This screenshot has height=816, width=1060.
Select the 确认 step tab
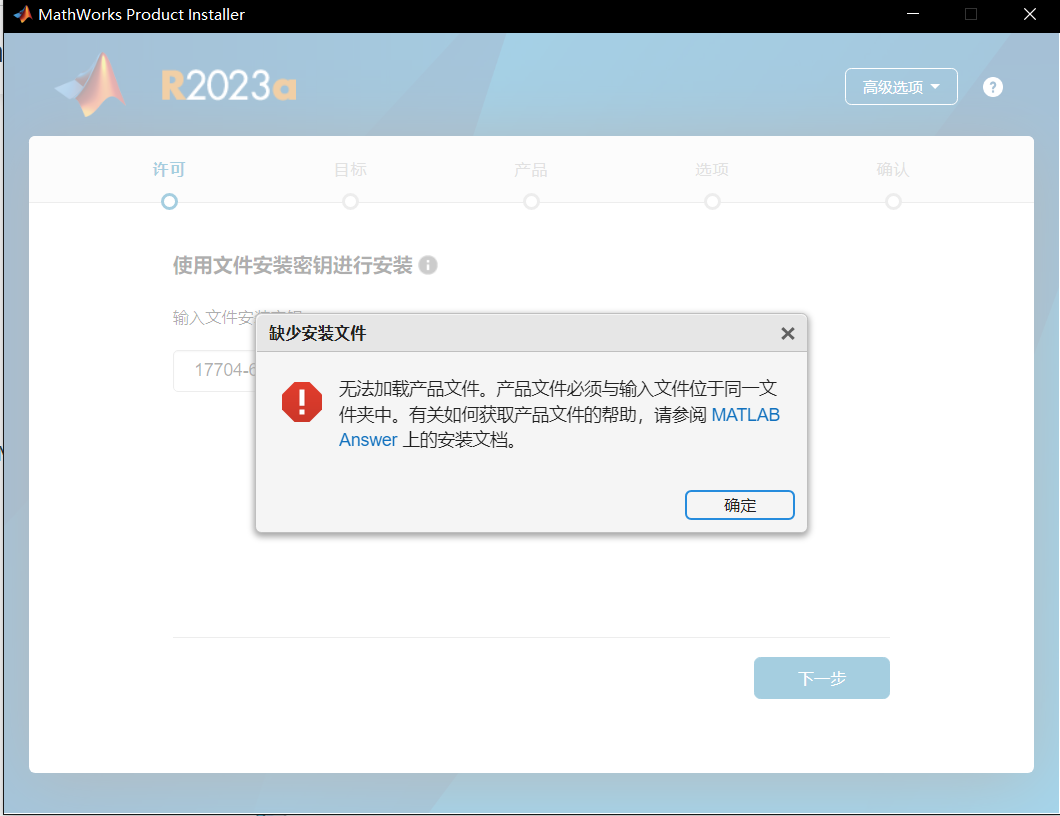coord(893,169)
